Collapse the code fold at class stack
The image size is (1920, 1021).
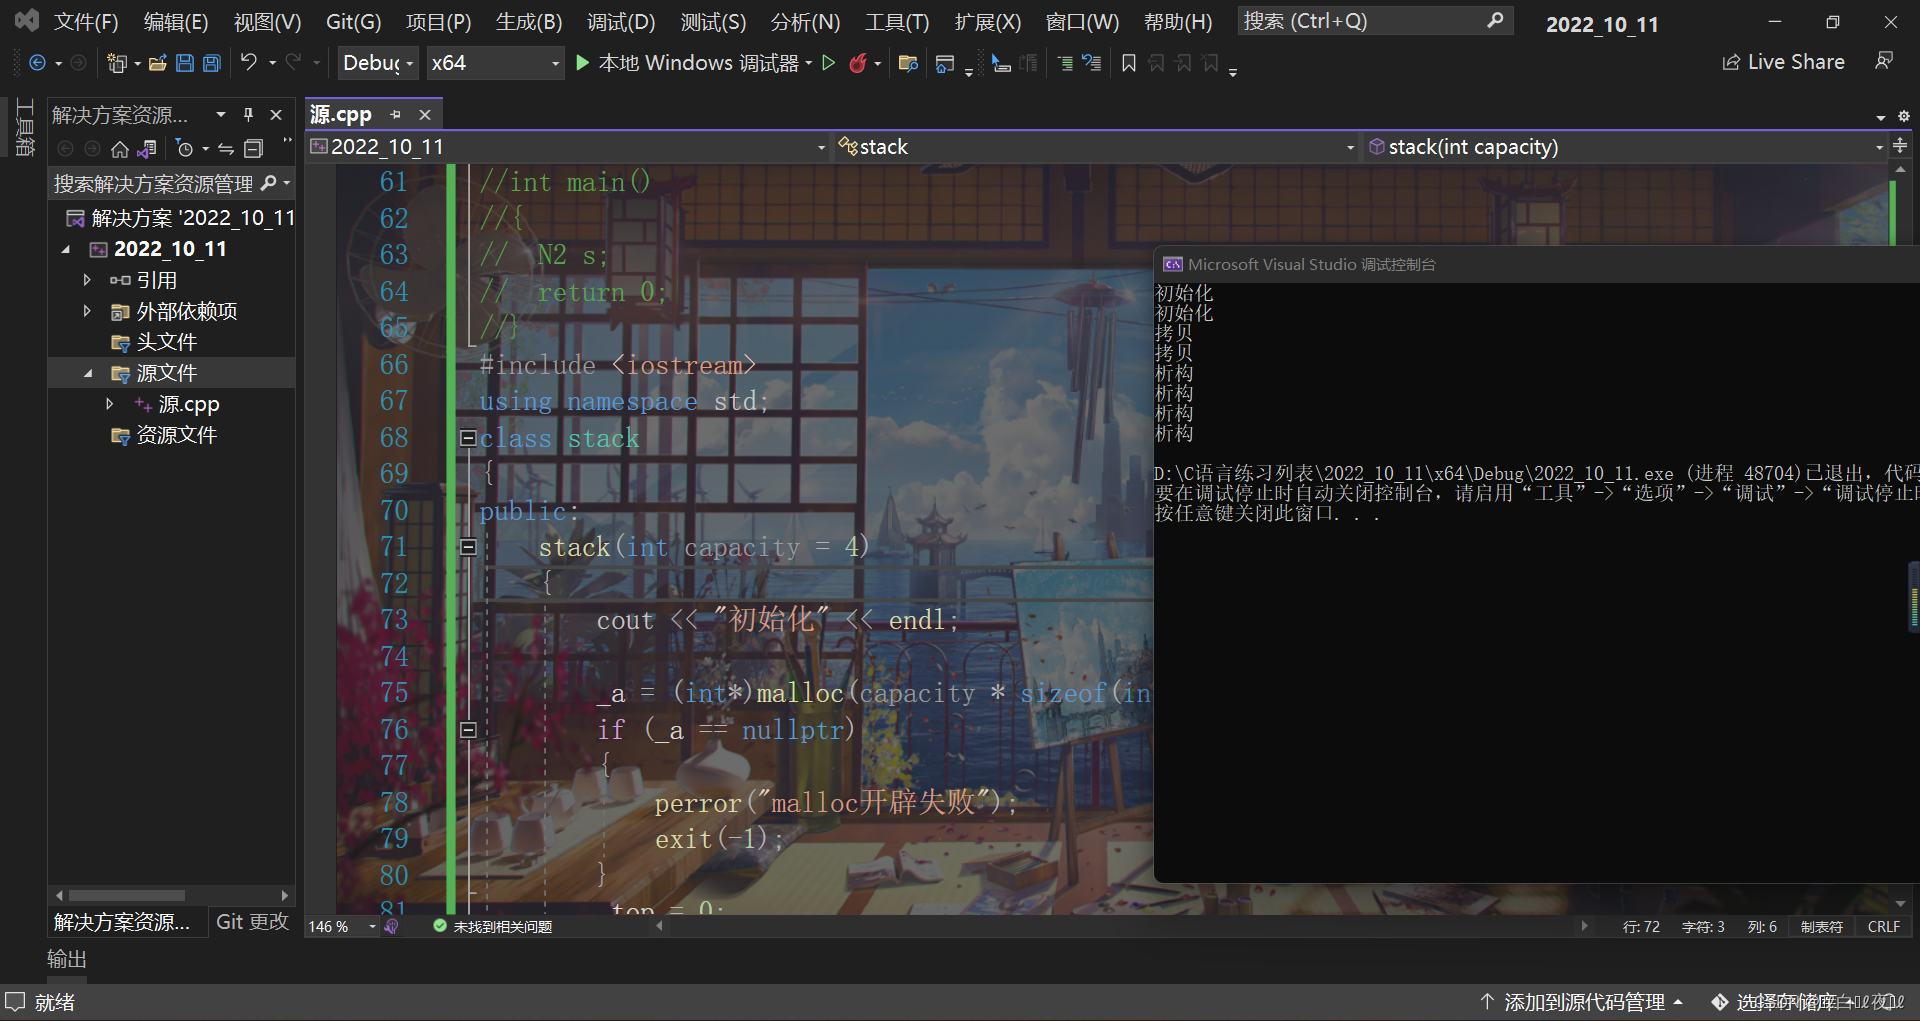pyautogui.click(x=468, y=437)
